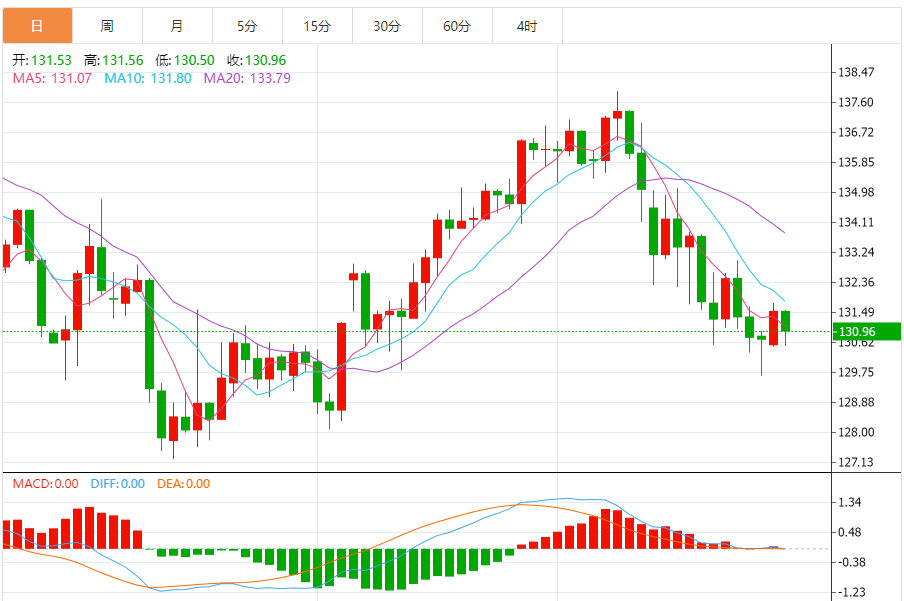Viewport: 904px width, 601px height.
Task: Switch to the 月 monthly tab
Action: tap(178, 26)
